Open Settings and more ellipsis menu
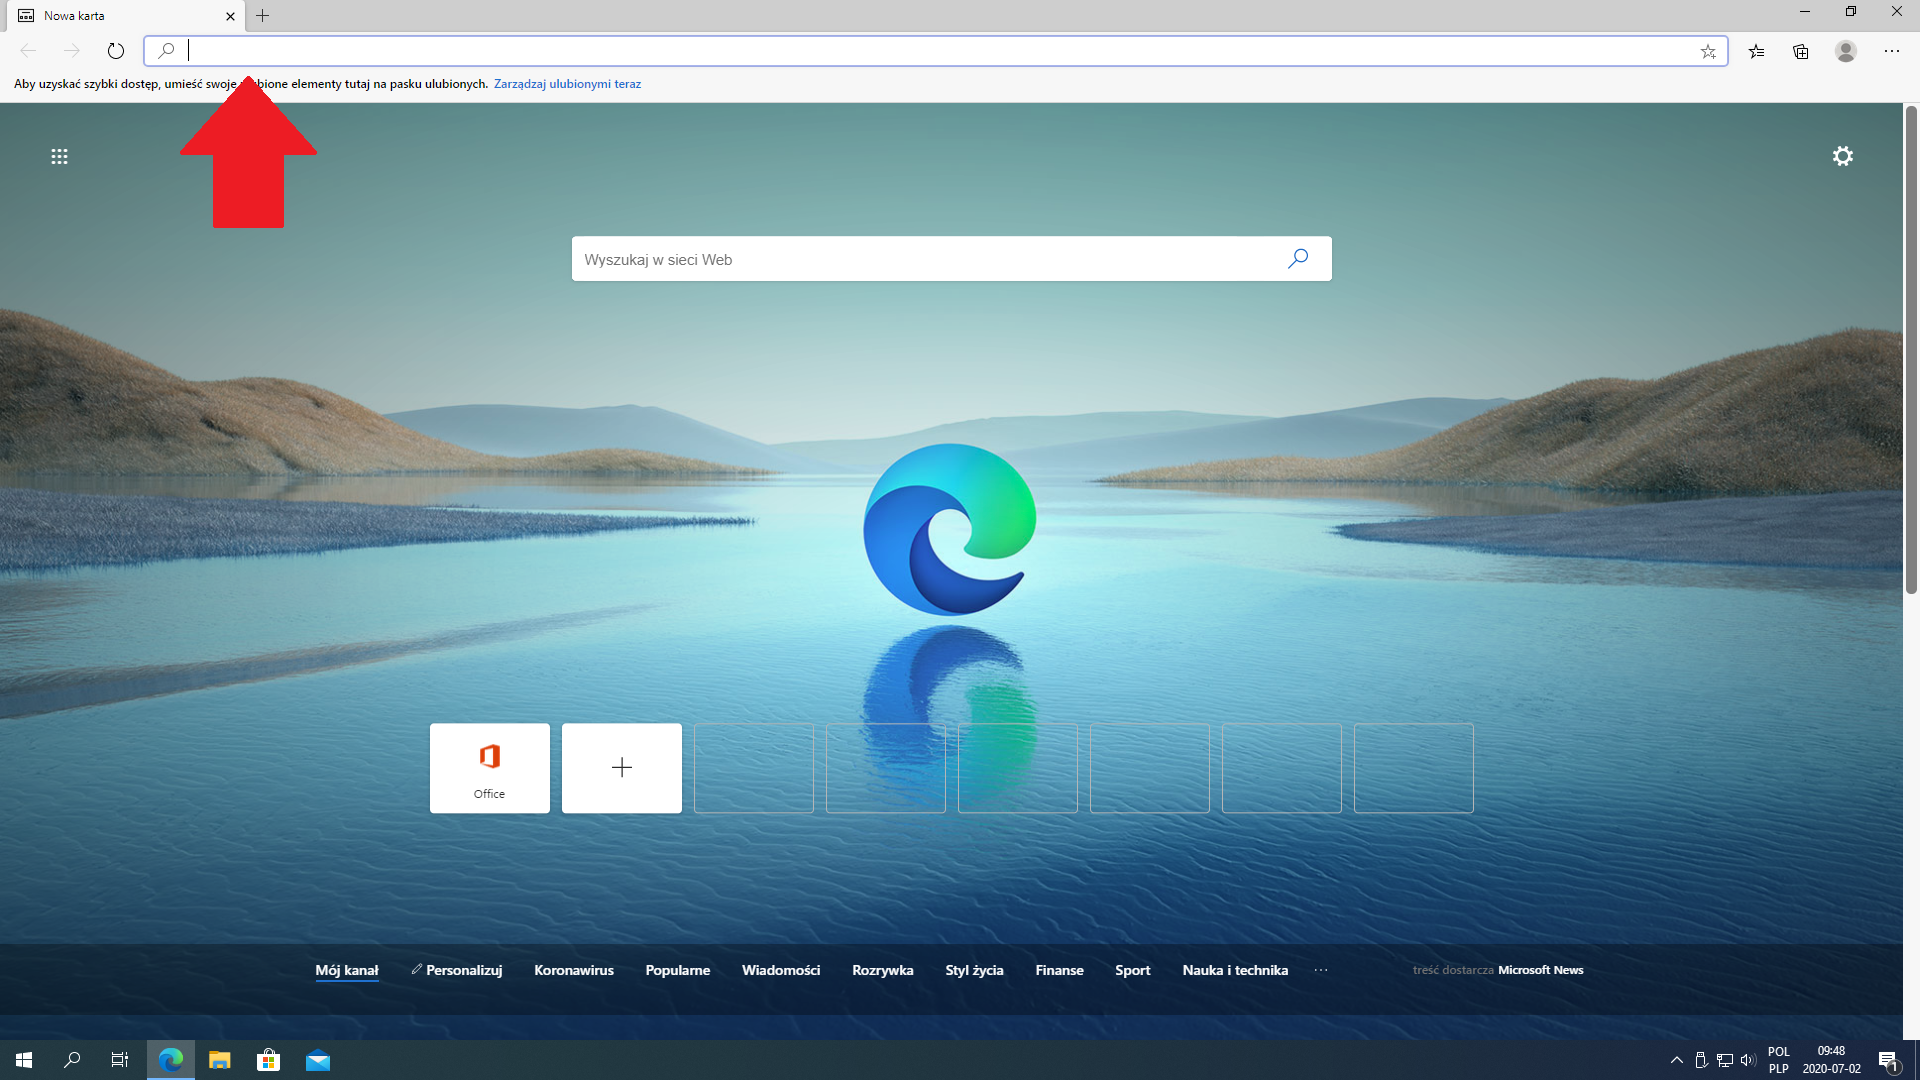Screen dimensions: 1920x1080 pos(1892,51)
